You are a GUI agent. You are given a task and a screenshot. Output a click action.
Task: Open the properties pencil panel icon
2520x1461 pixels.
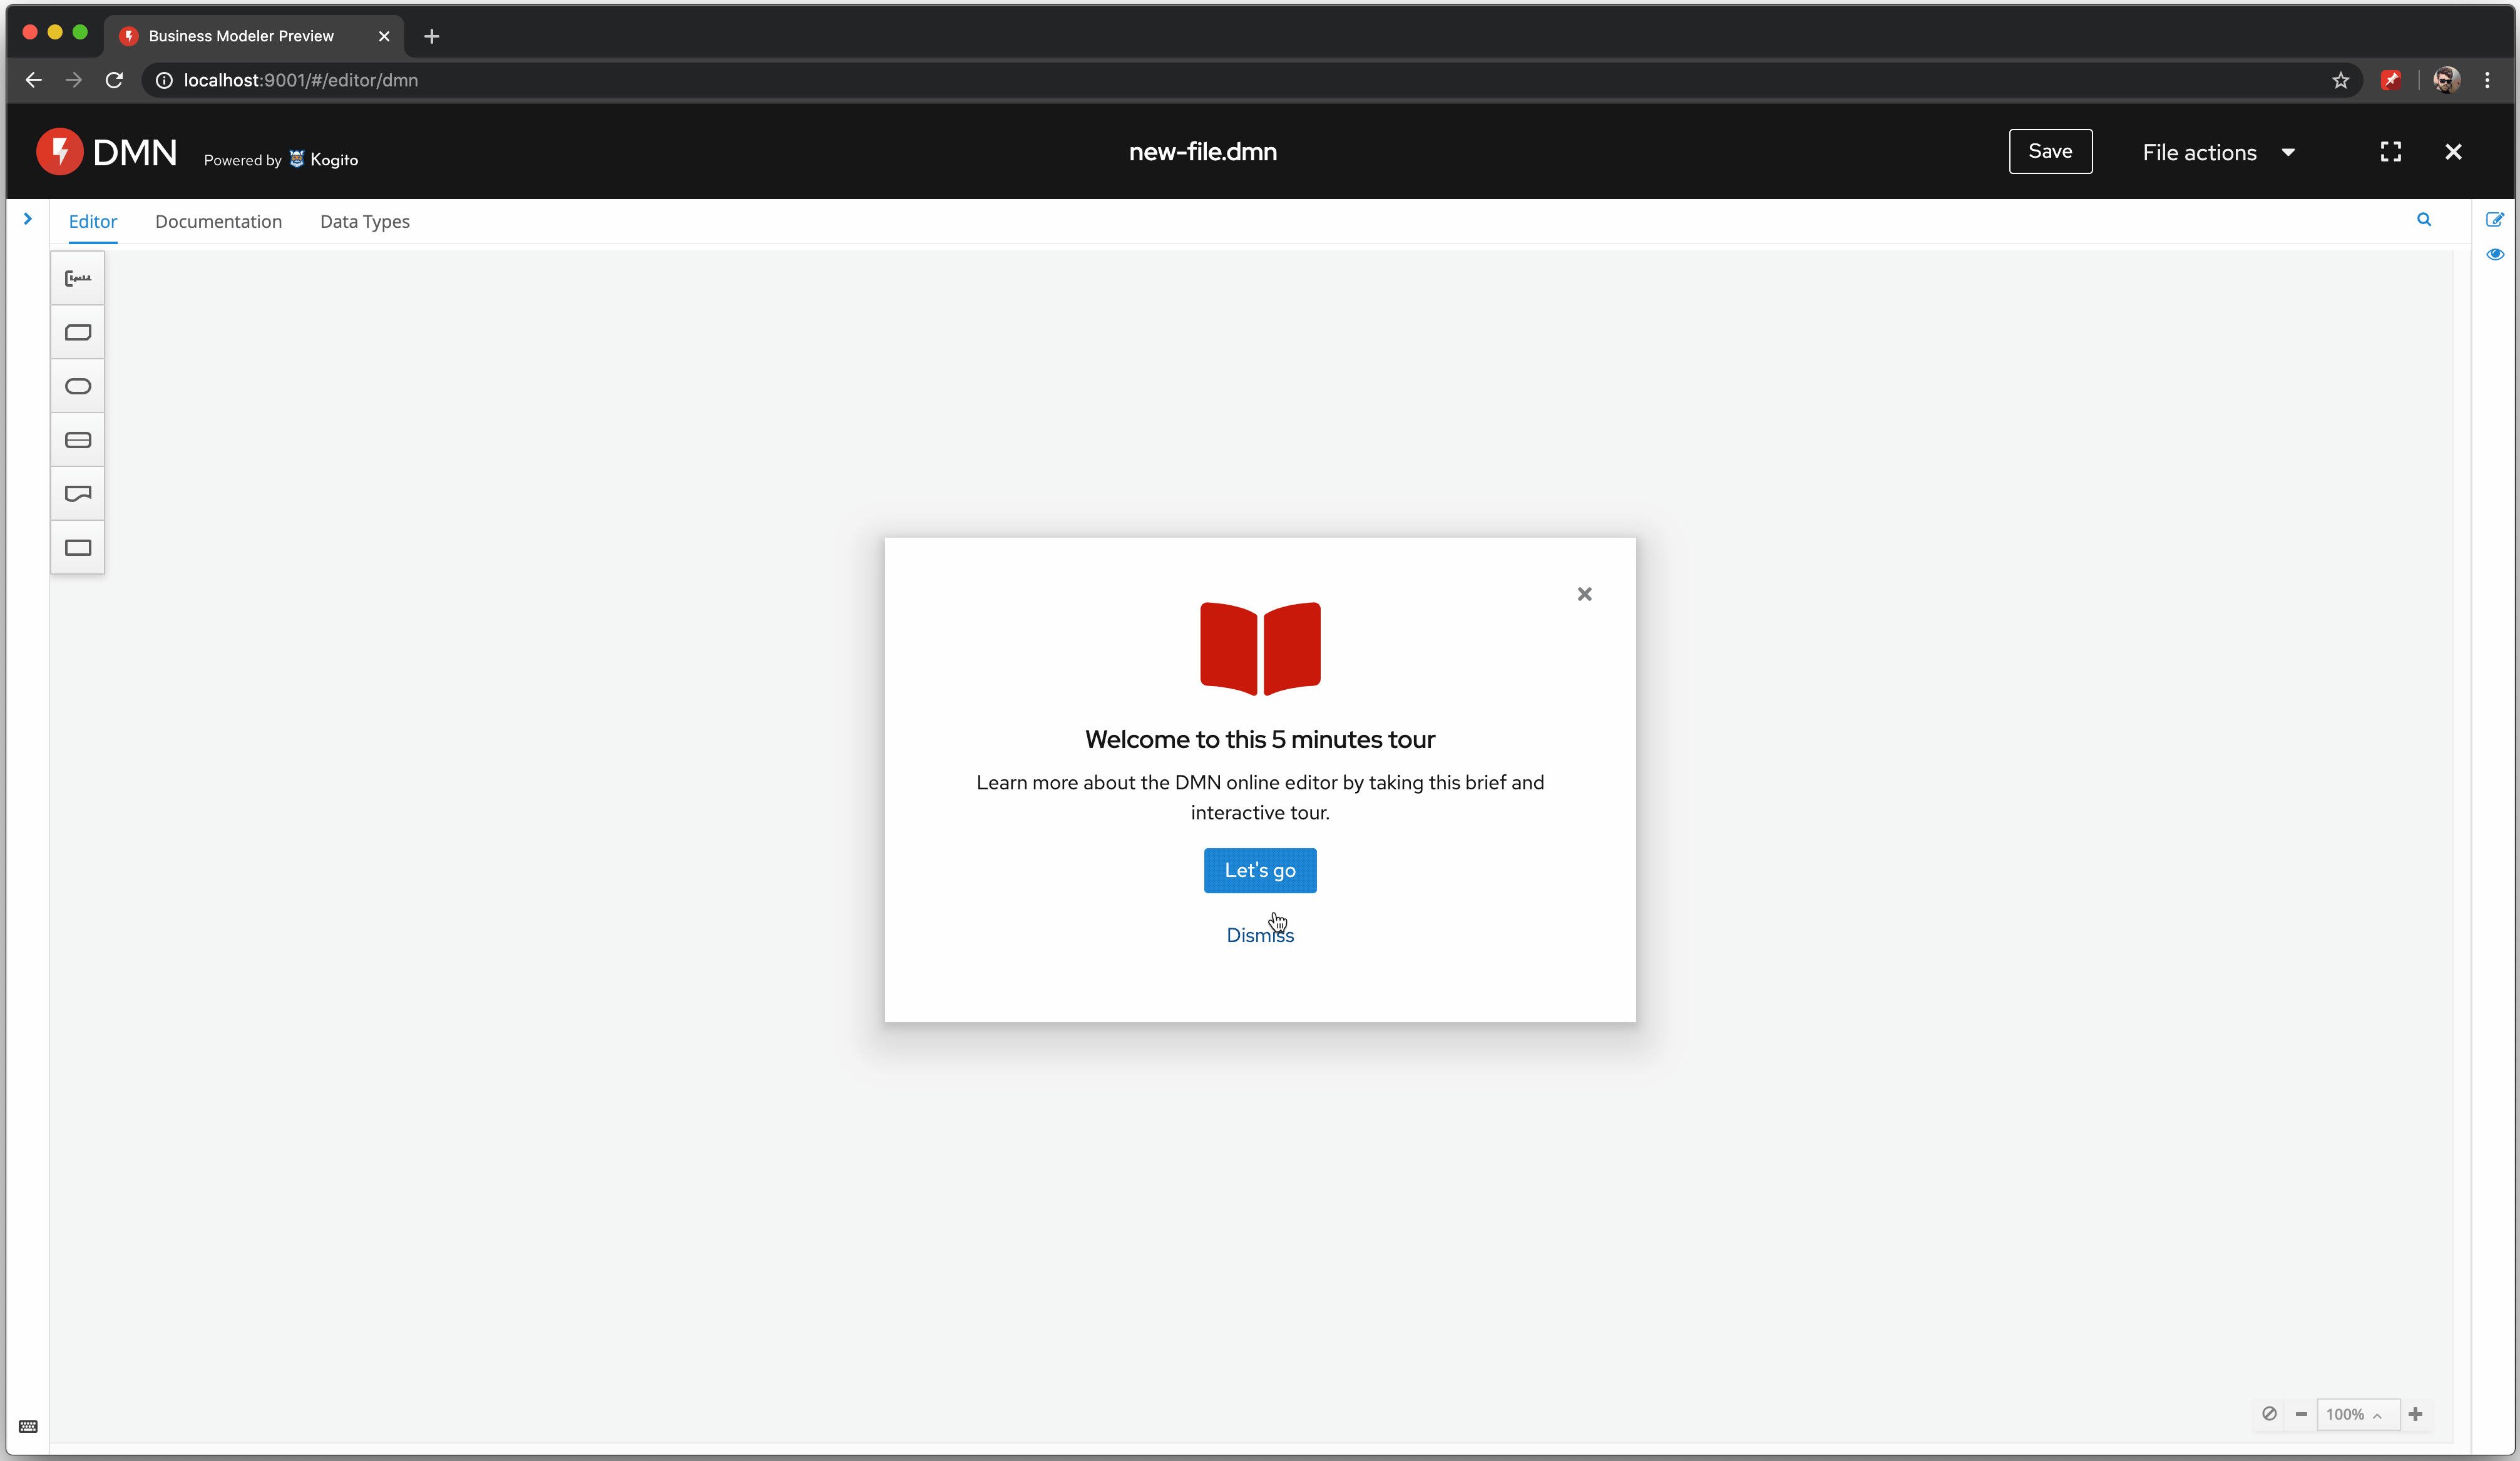[2494, 219]
